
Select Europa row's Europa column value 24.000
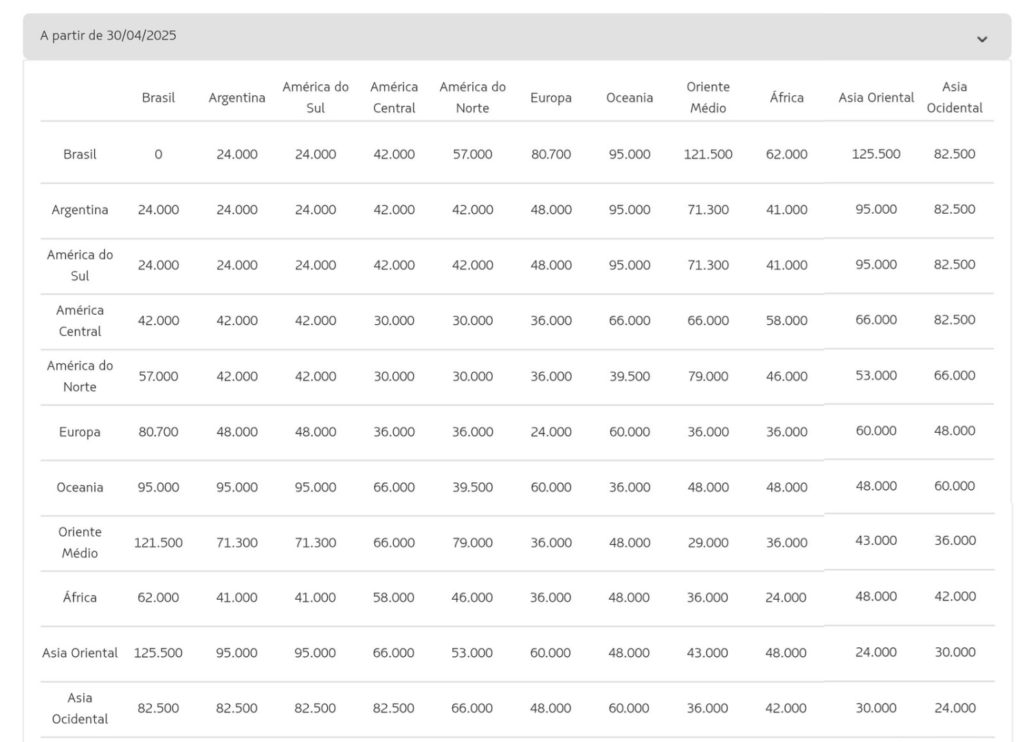pyautogui.click(x=551, y=432)
